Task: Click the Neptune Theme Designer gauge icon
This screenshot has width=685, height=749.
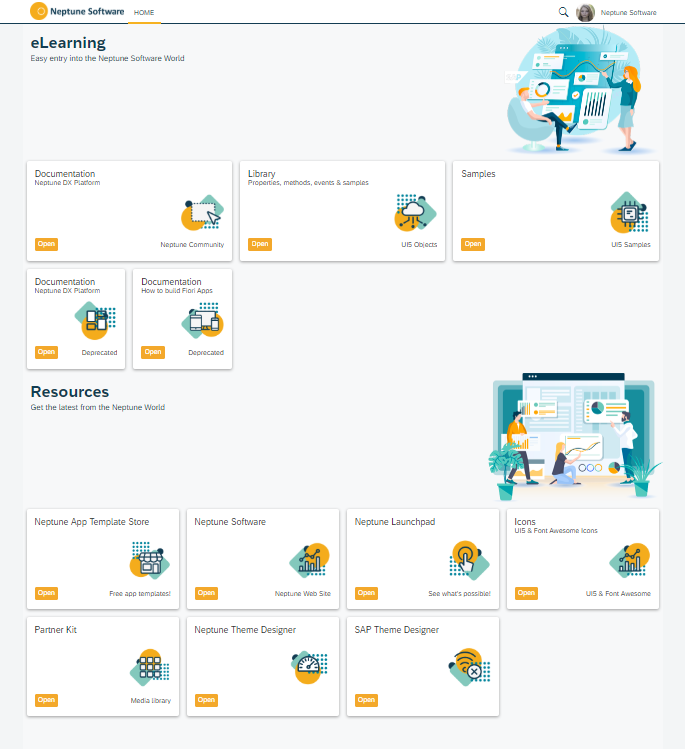Action: tap(309, 667)
